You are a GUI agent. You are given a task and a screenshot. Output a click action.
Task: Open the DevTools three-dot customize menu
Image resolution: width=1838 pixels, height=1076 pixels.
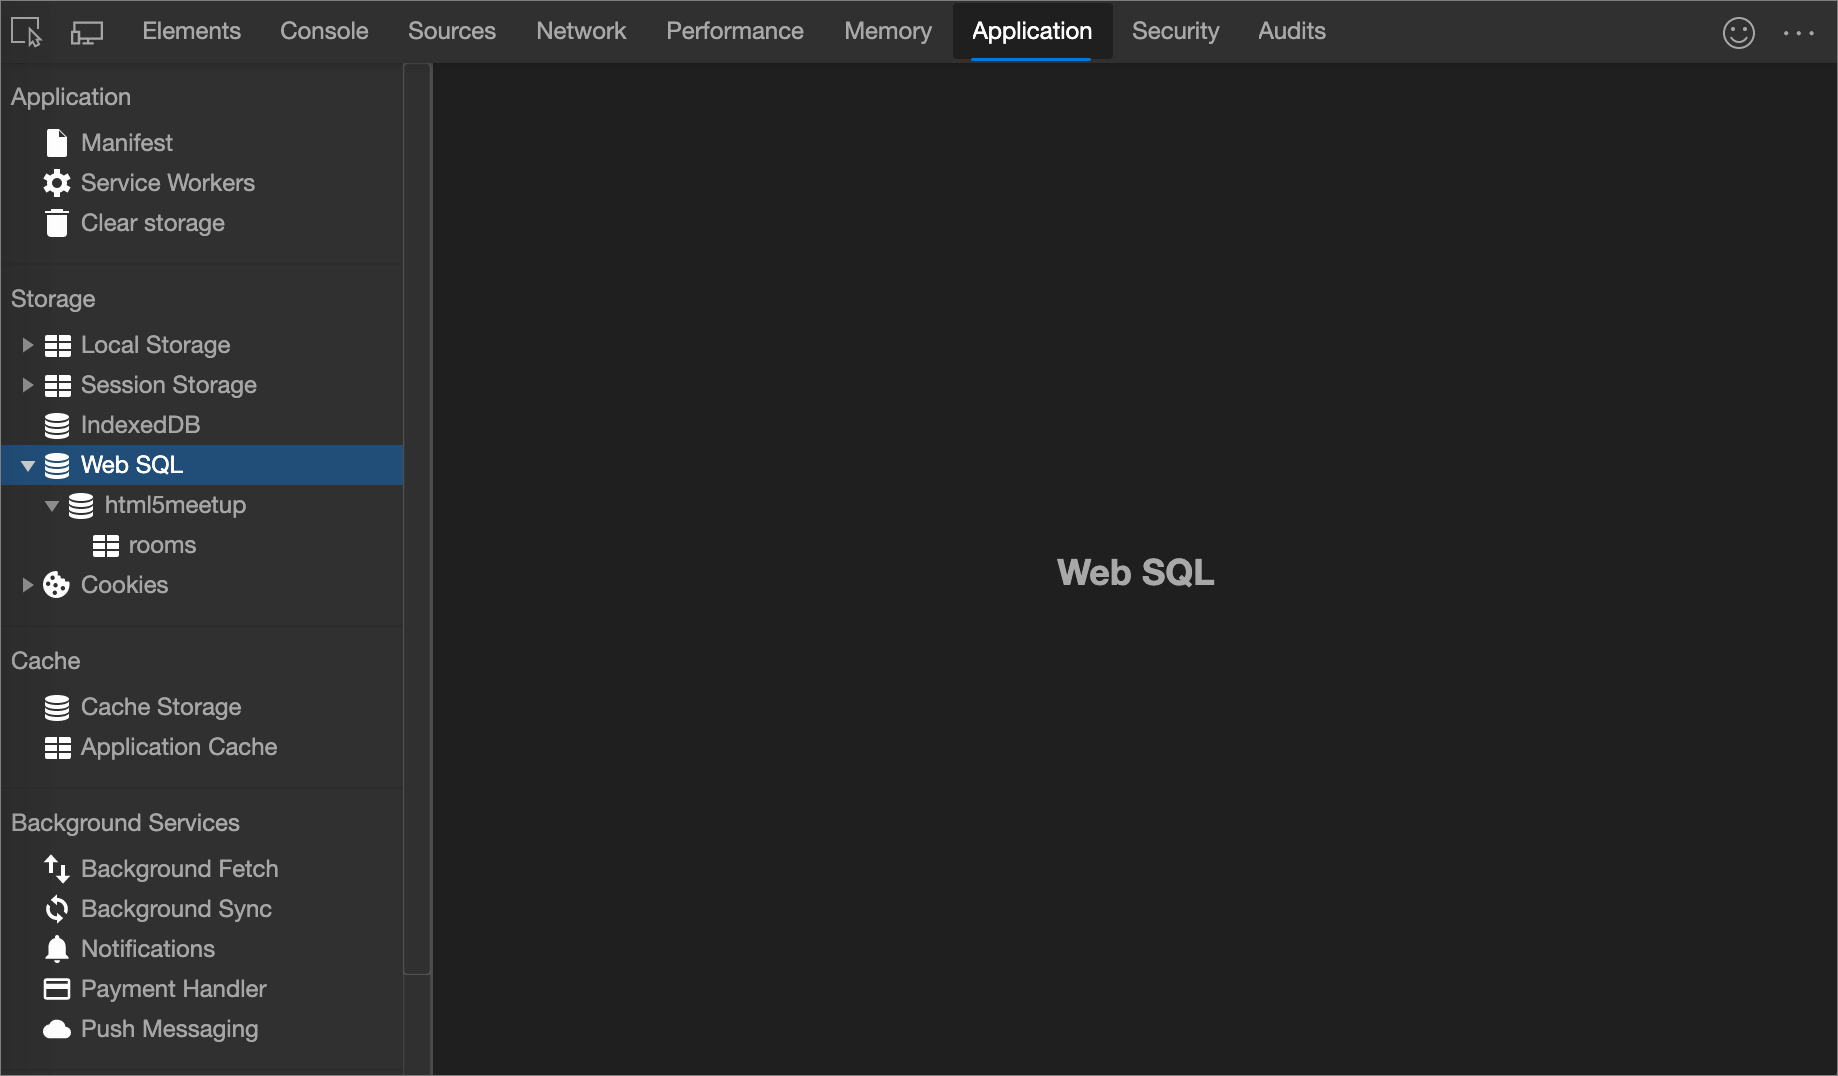1798,32
